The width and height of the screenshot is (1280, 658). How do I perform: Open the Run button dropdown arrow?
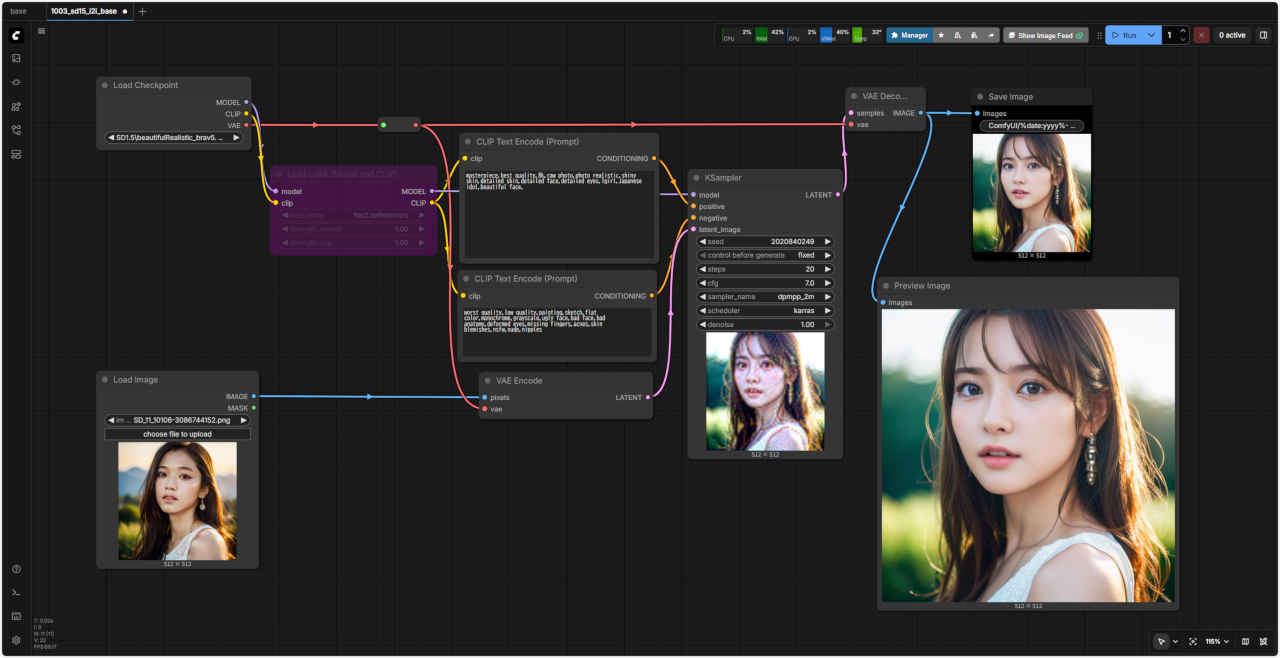point(1152,35)
